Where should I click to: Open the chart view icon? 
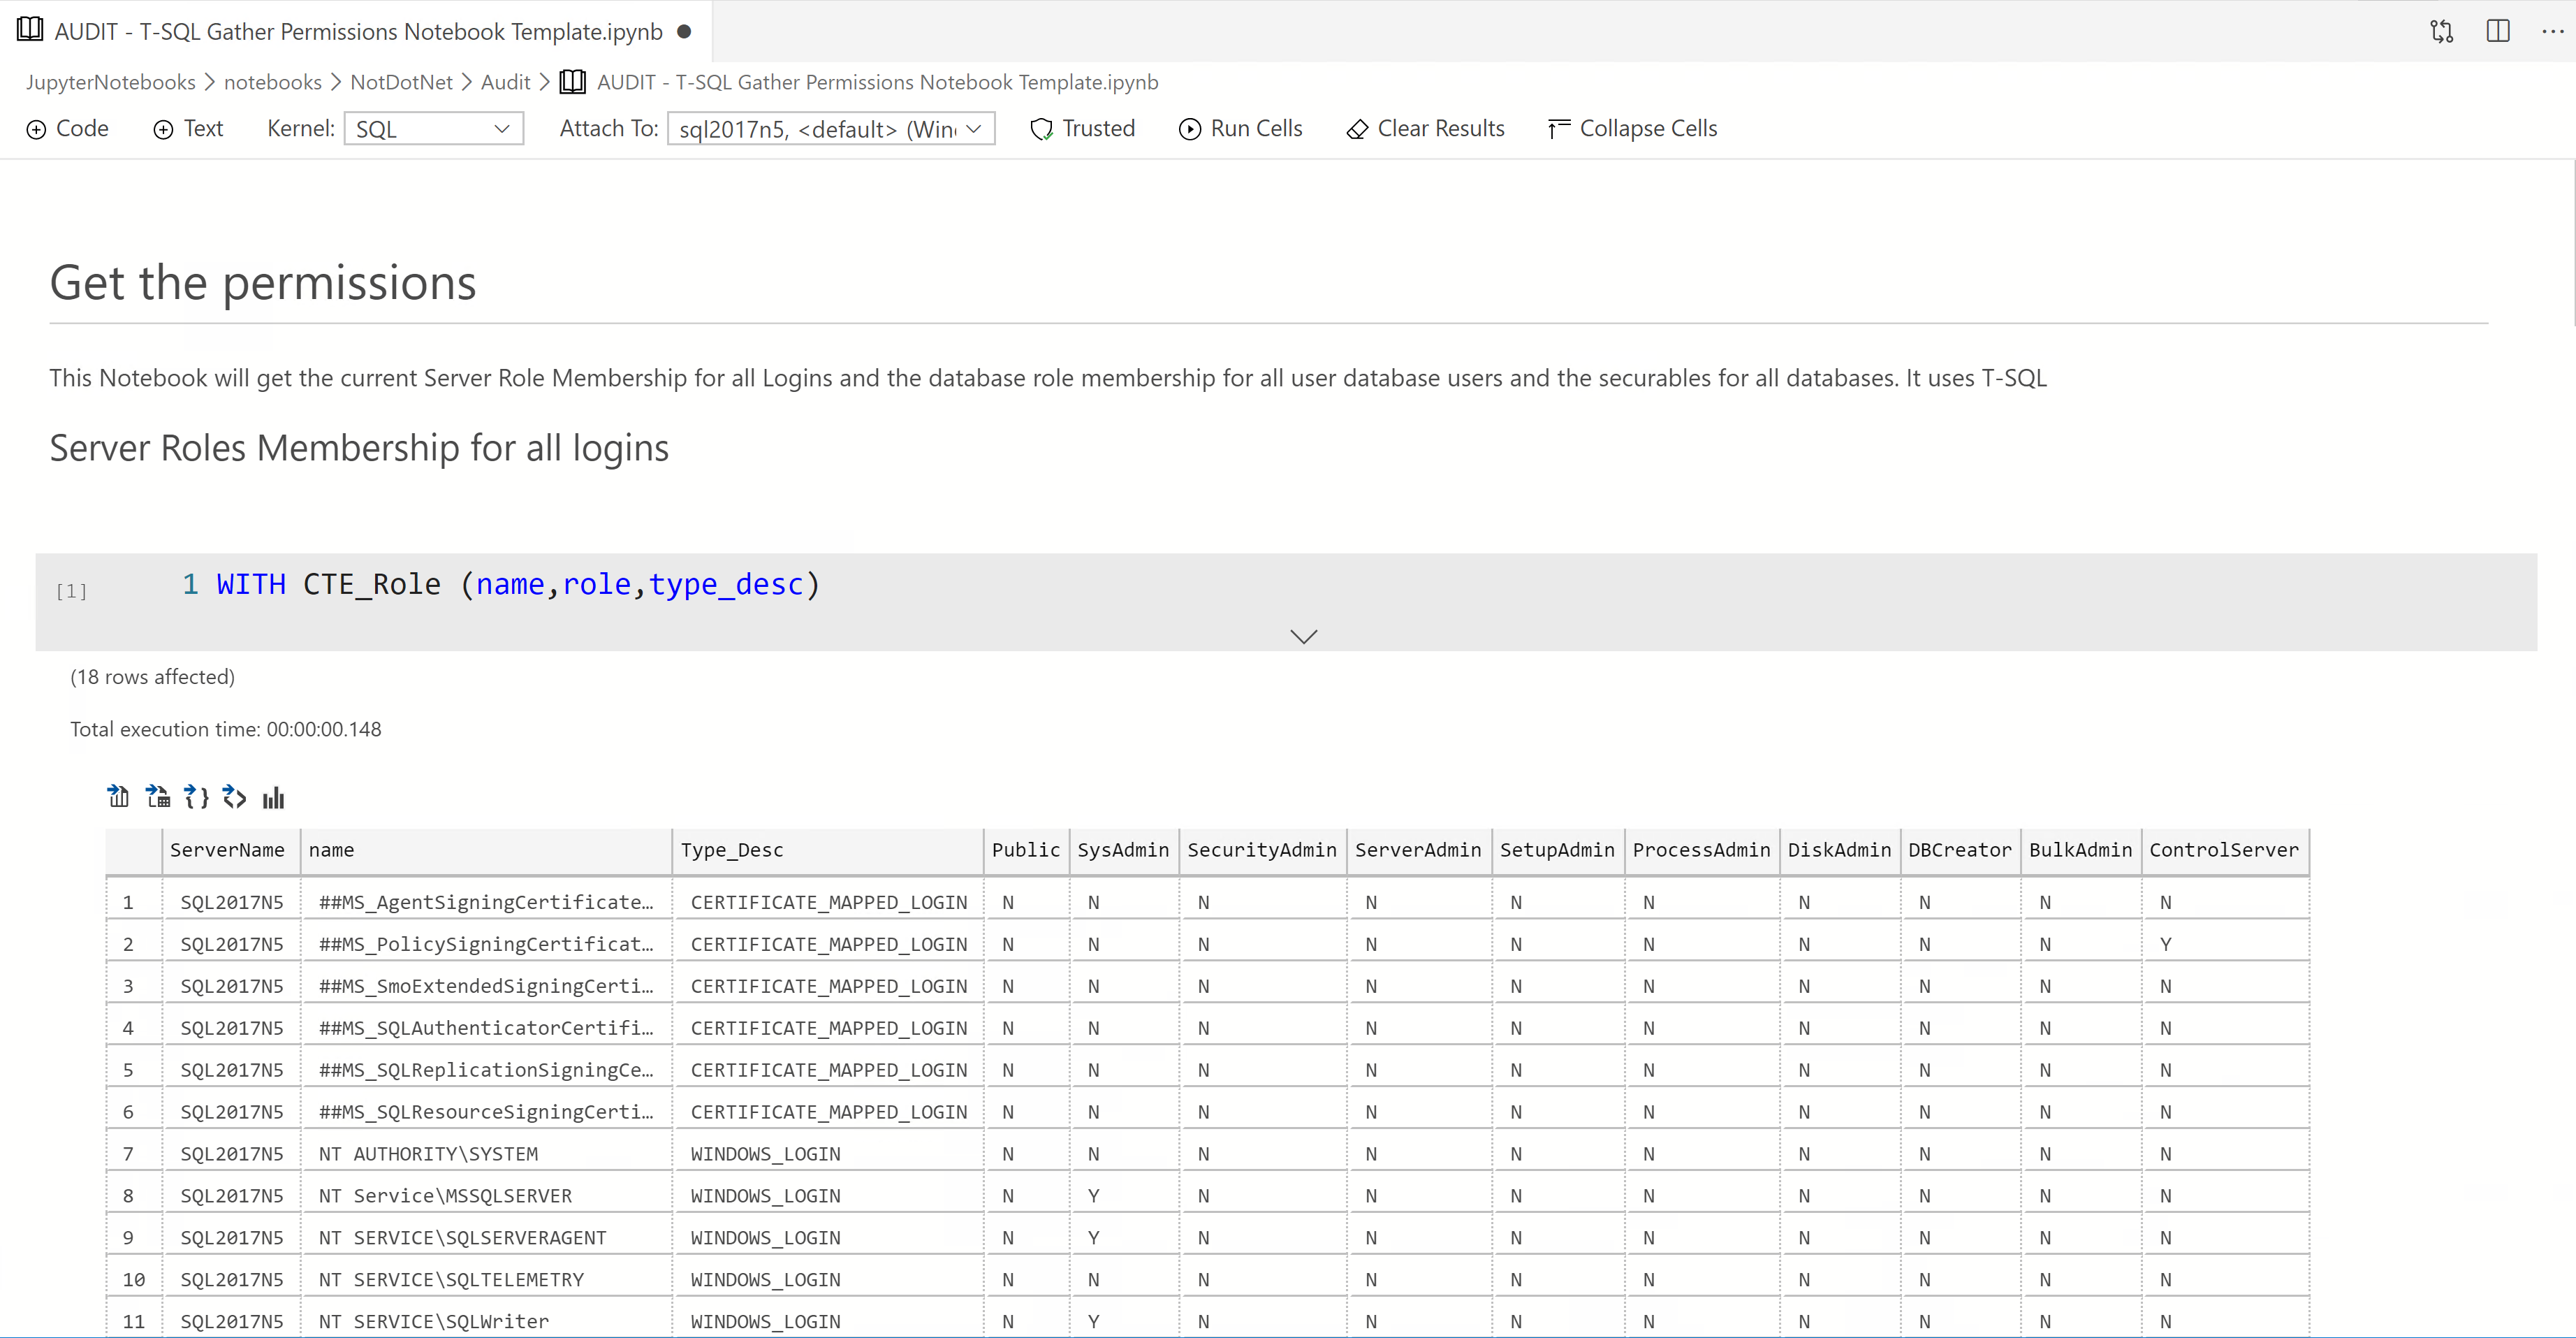[273, 797]
